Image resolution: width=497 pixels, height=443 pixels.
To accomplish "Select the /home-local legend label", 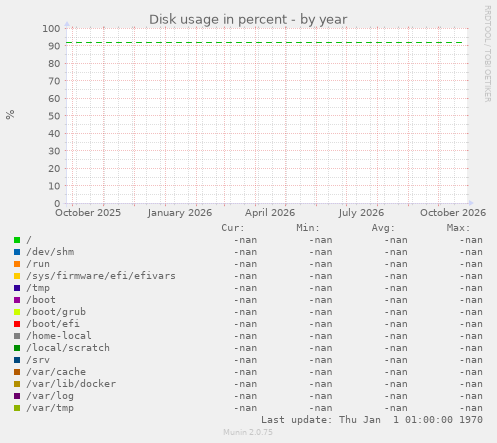I will pyautogui.click(x=59, y=336).
